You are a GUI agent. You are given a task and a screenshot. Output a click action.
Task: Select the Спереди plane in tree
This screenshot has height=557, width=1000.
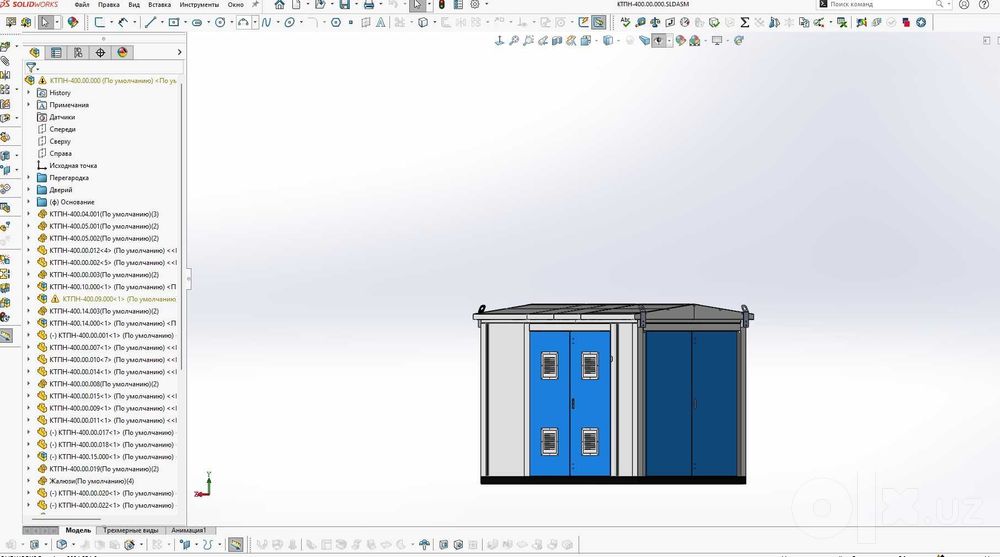tap(62, 130)
